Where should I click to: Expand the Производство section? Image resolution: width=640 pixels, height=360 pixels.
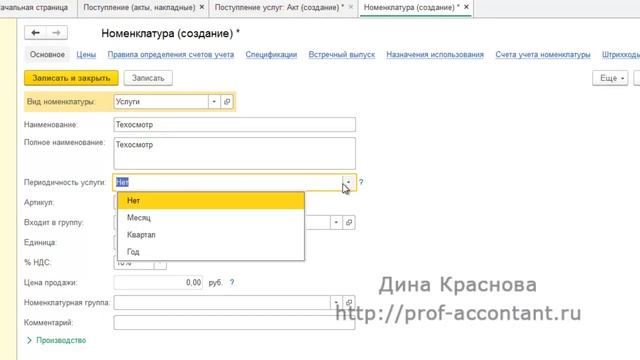pyautogui.click(x=57, y=340)
